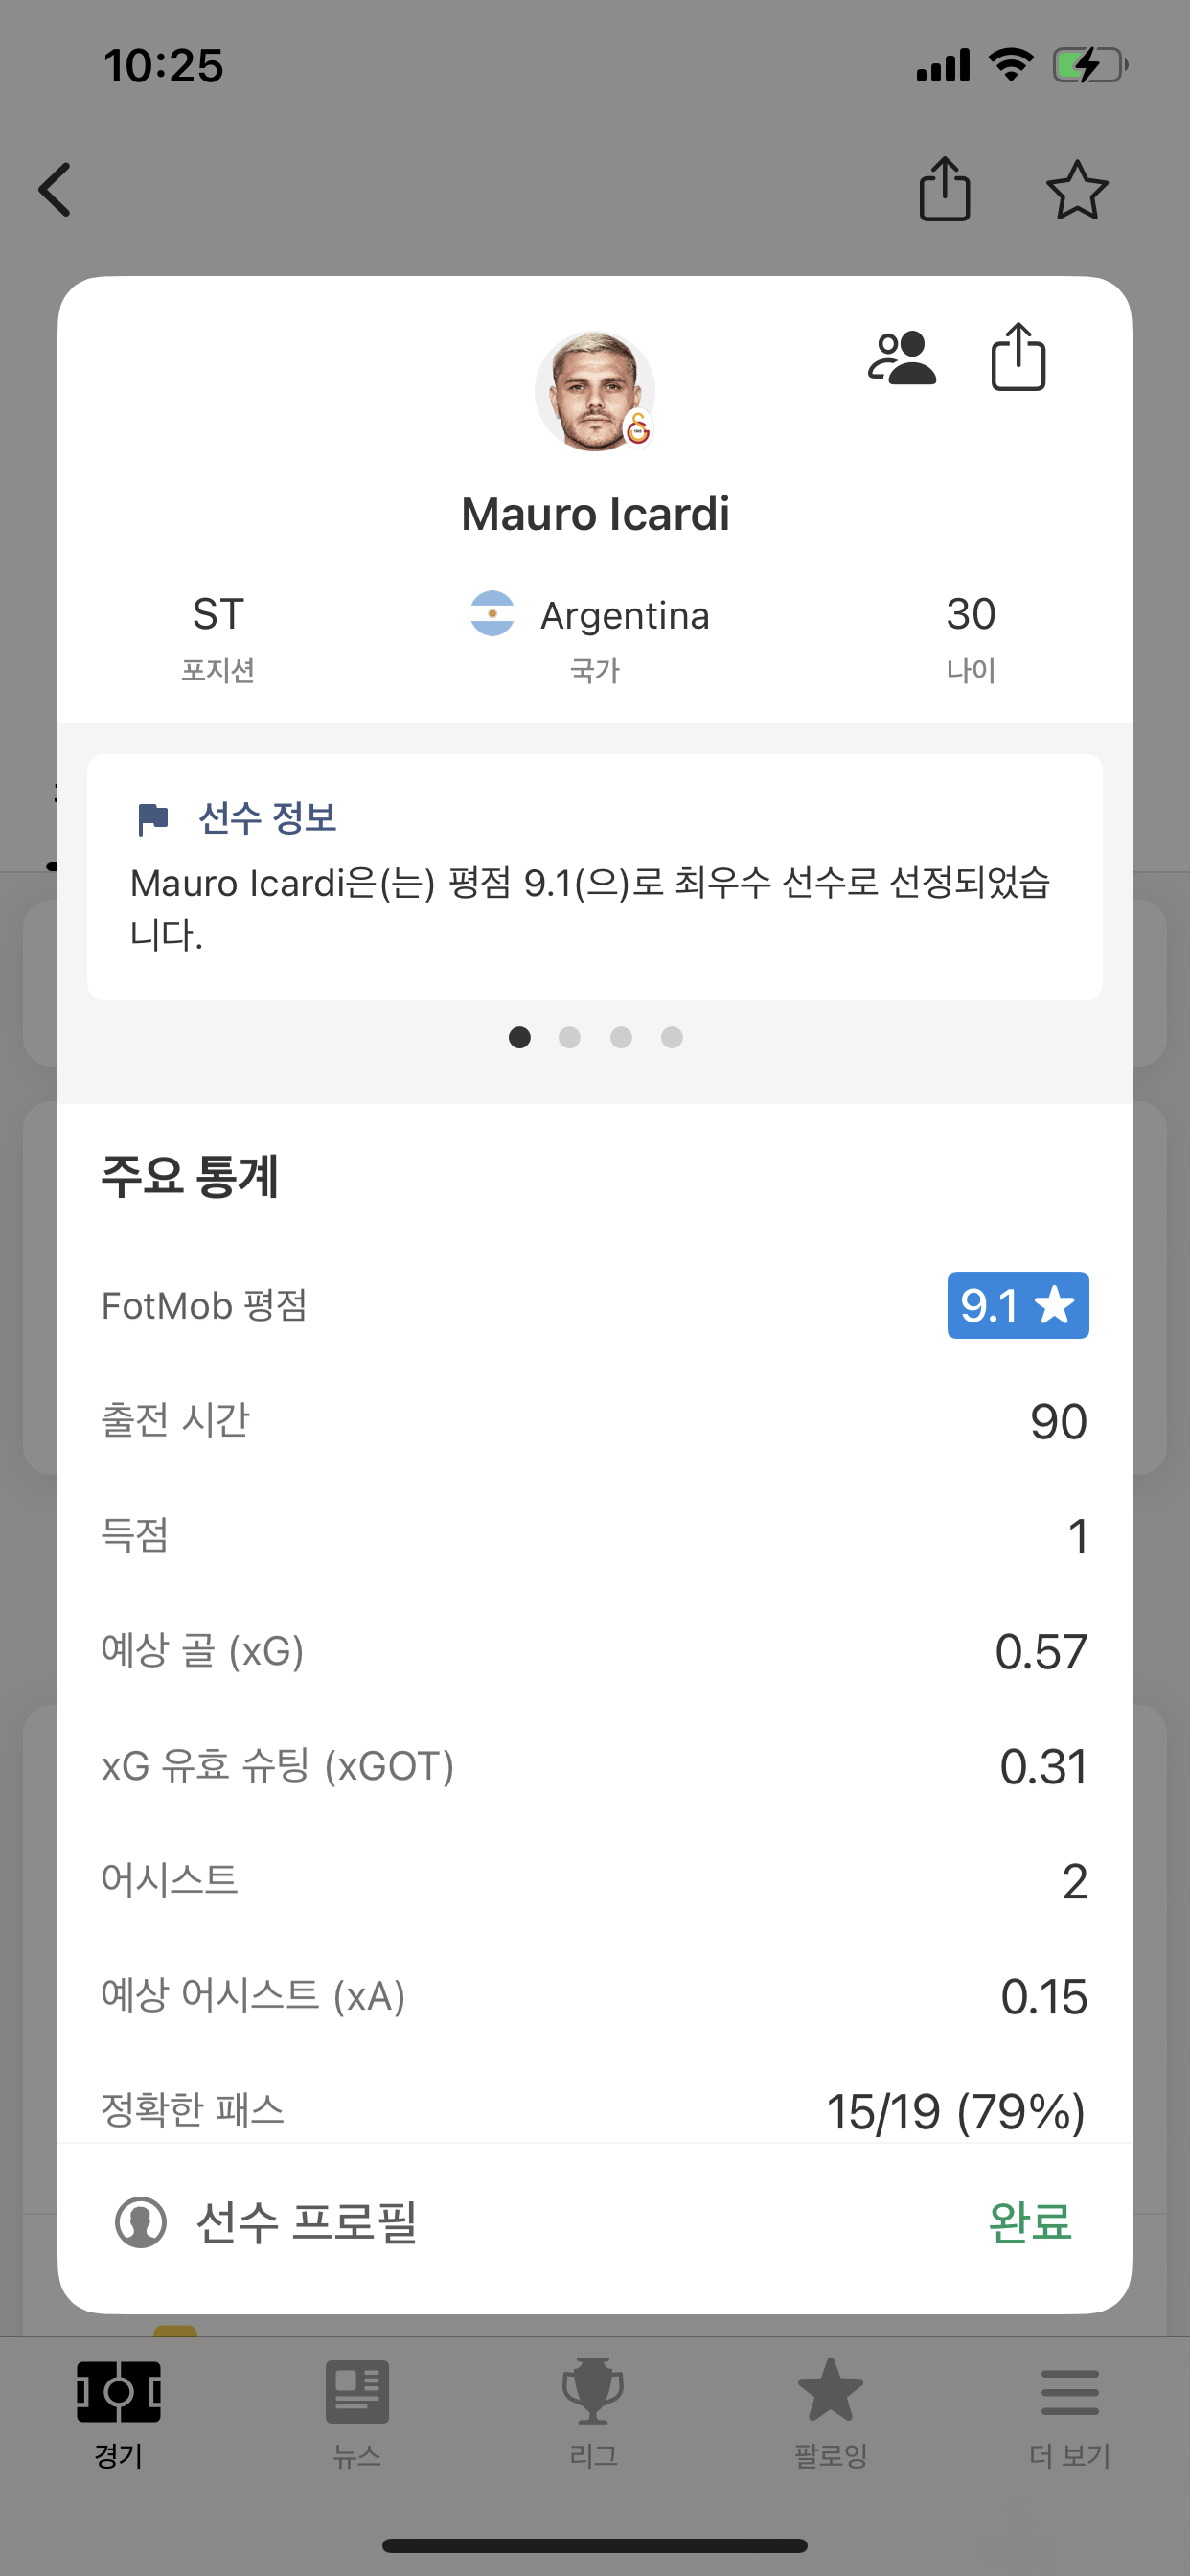
Task: Select the third page indicator dot
Action: point(621,1037)
